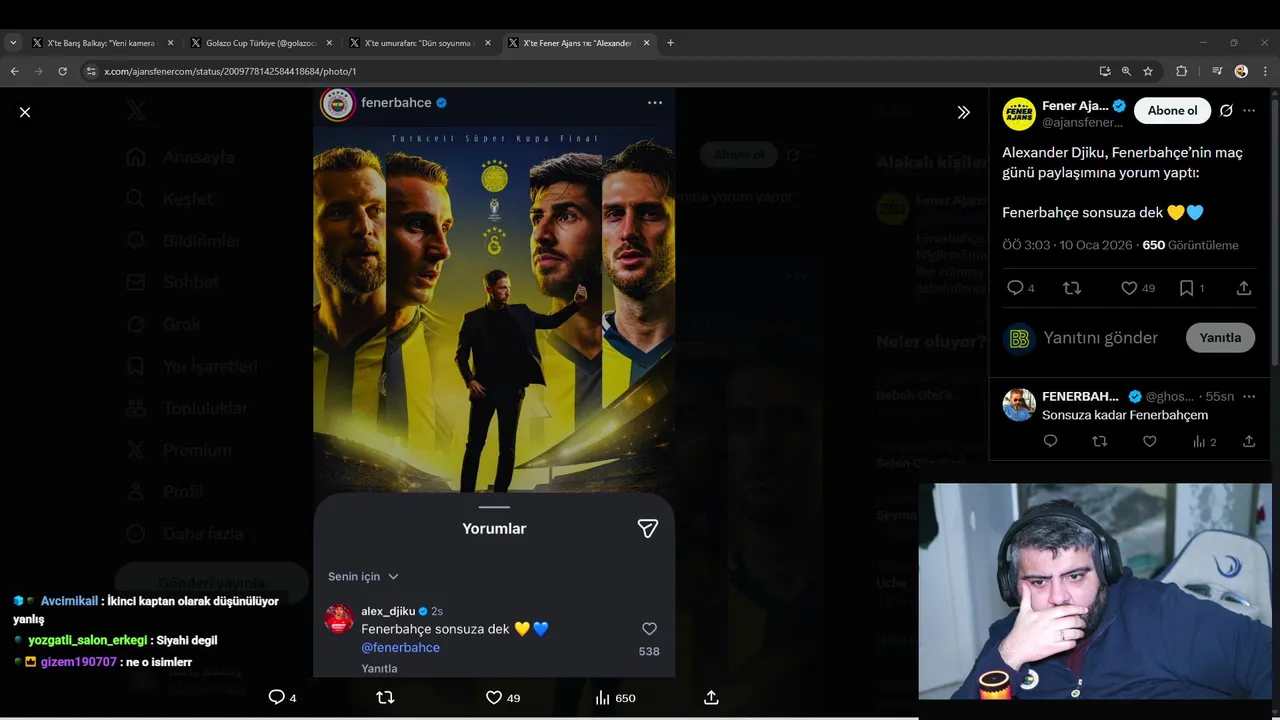Image resolution: width=1280 pixels, height=720 pixels.
Task: Close the Barış Balkay browser tab
Action: (x=170, y=43)
